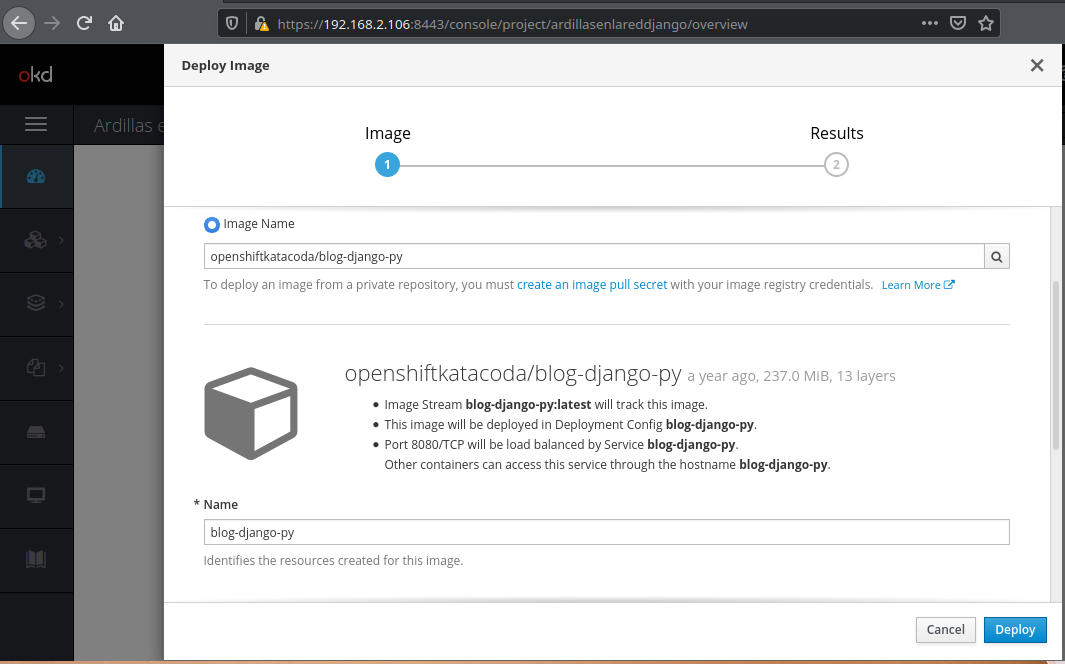The height and width of the screenshot is (664, 1065).
Task: Click the browser forward arrow
Action: coord(52,24)
